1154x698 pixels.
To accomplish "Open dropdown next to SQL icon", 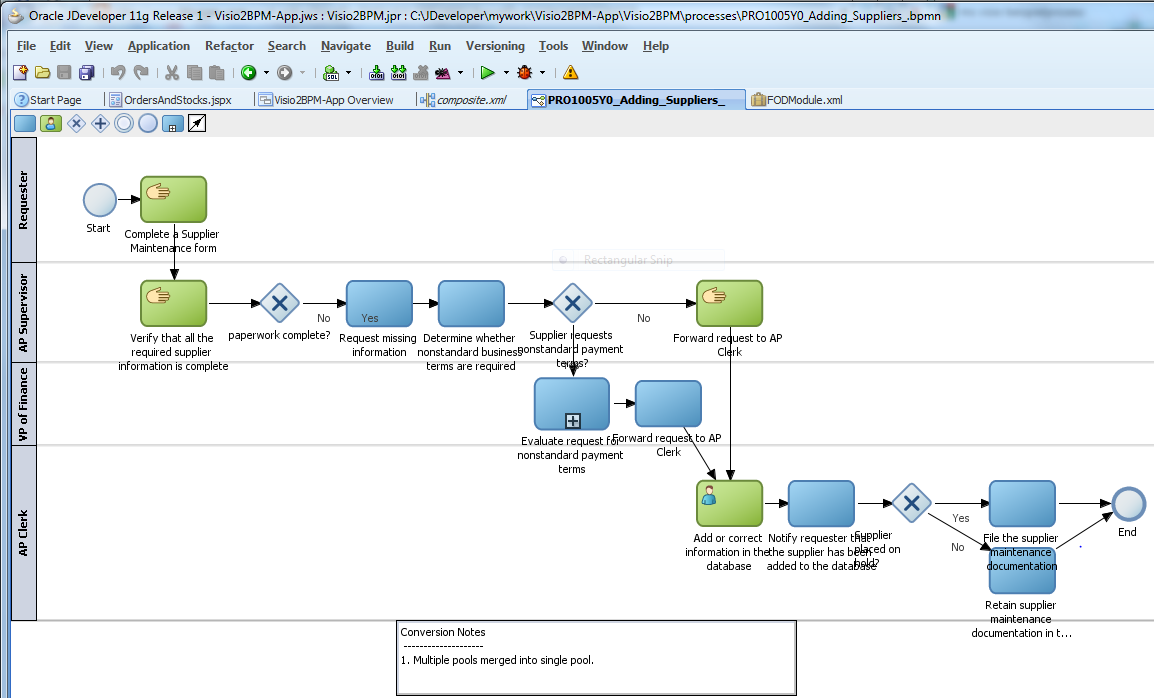I will coord(349,72).
